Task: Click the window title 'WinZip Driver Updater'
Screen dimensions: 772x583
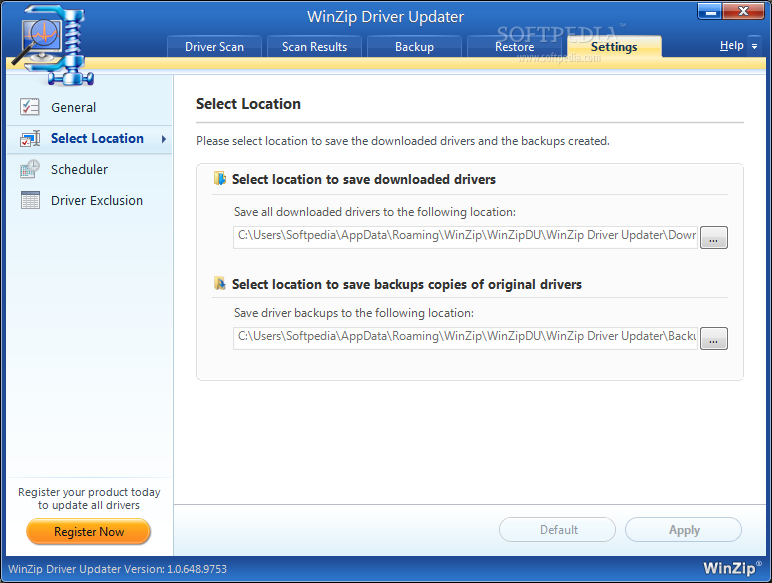Action: pos(386,17)
